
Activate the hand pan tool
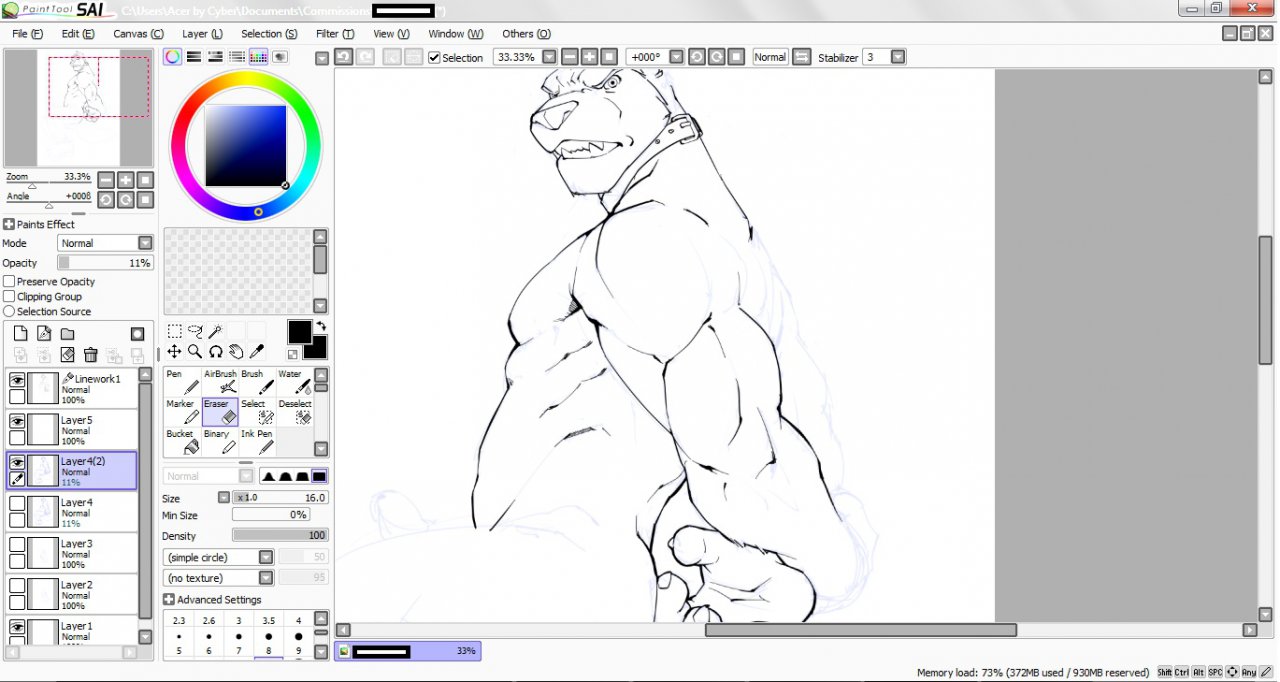point(236,352)
